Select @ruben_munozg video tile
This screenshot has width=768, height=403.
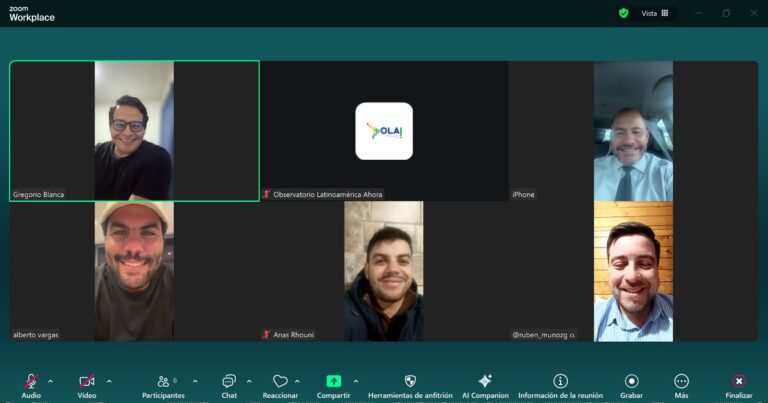point(633,271)
